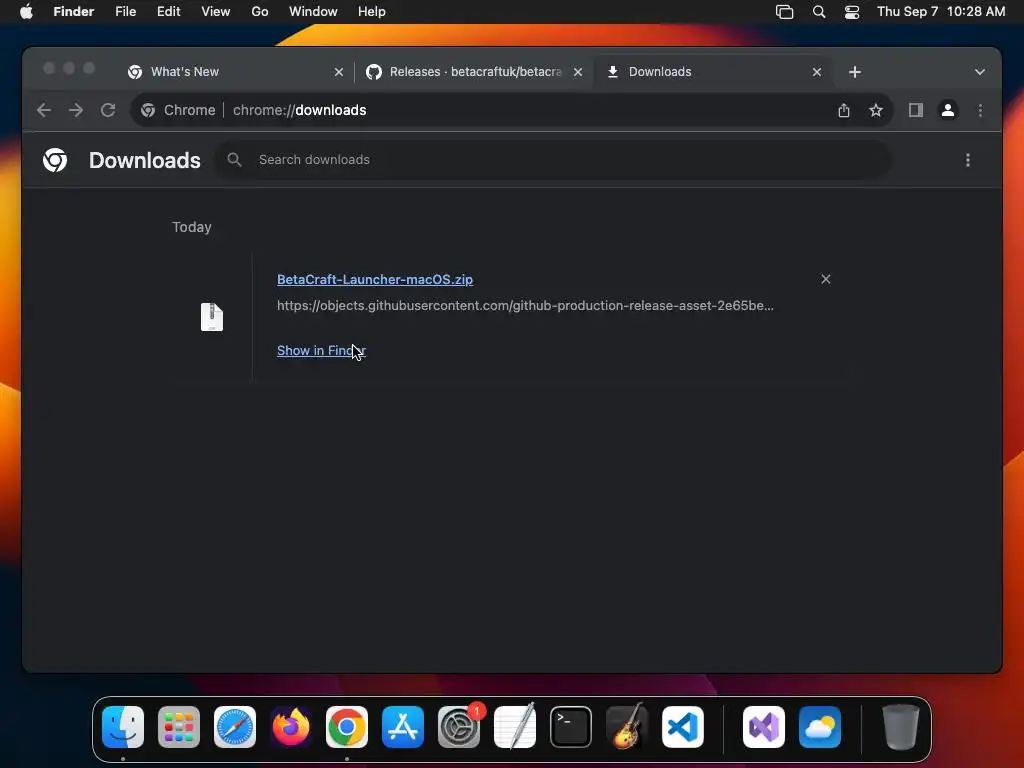This screenshot has height=768, width=1024.
Task: Open Finder from the Dock
Action: click(123, 727)
